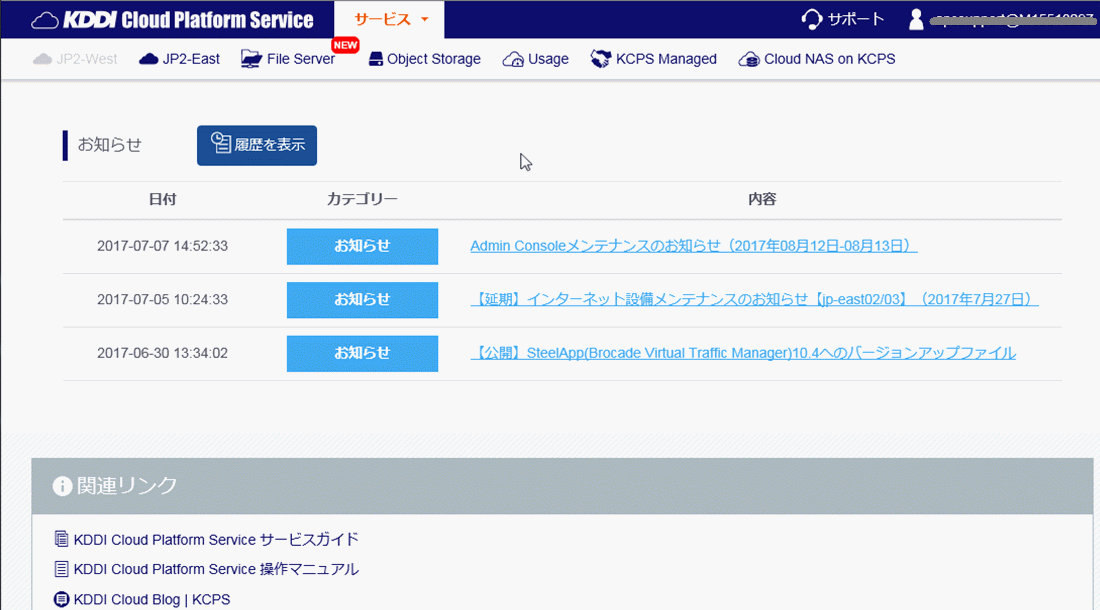Click date 2017-06-30 13:34:02
The image size is (1100, 610).
162,353
